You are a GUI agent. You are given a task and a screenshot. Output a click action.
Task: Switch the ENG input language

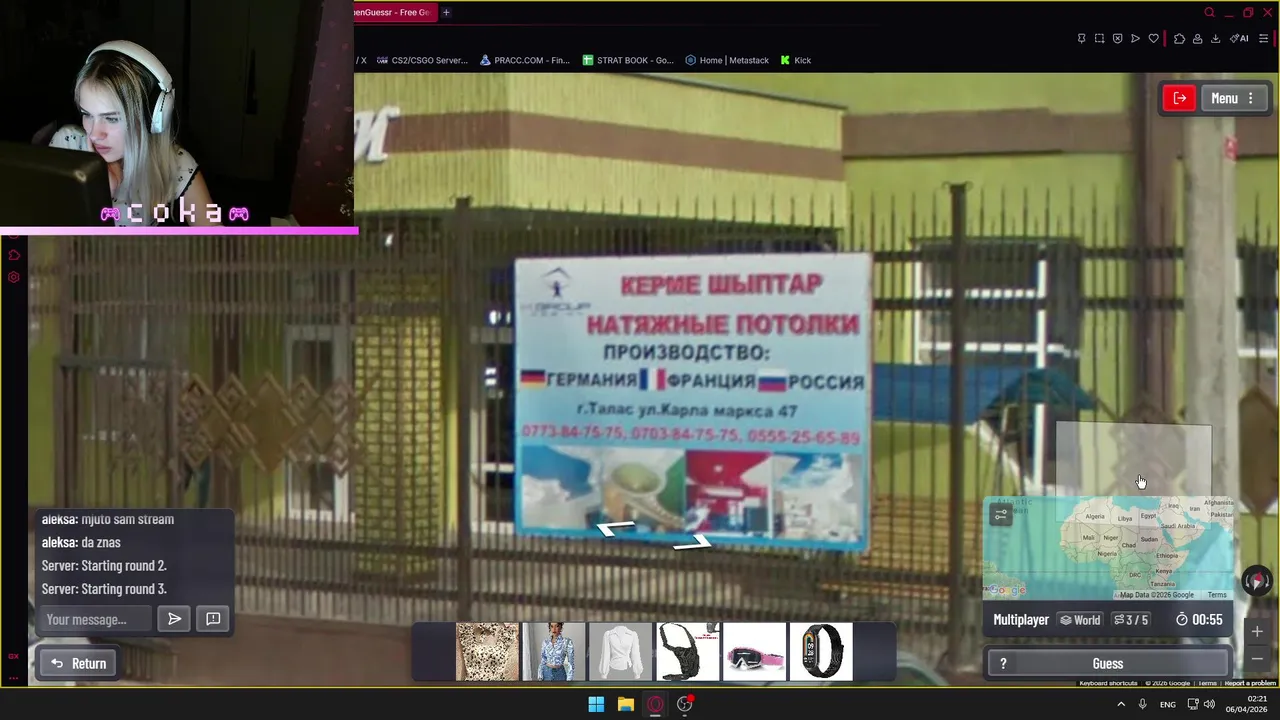tap(1167, 704)
